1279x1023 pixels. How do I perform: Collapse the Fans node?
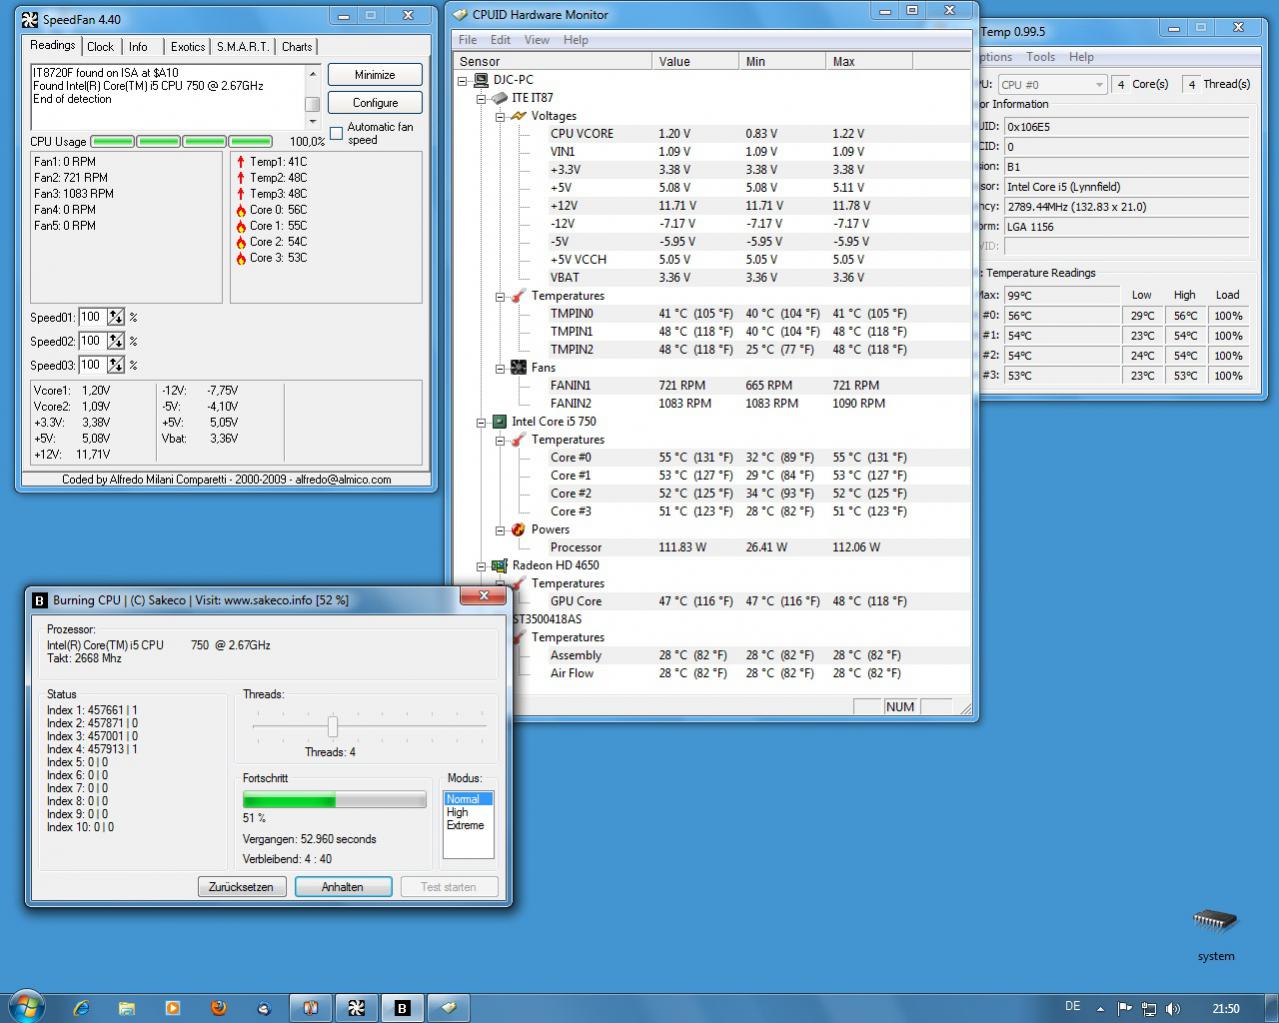500,368
